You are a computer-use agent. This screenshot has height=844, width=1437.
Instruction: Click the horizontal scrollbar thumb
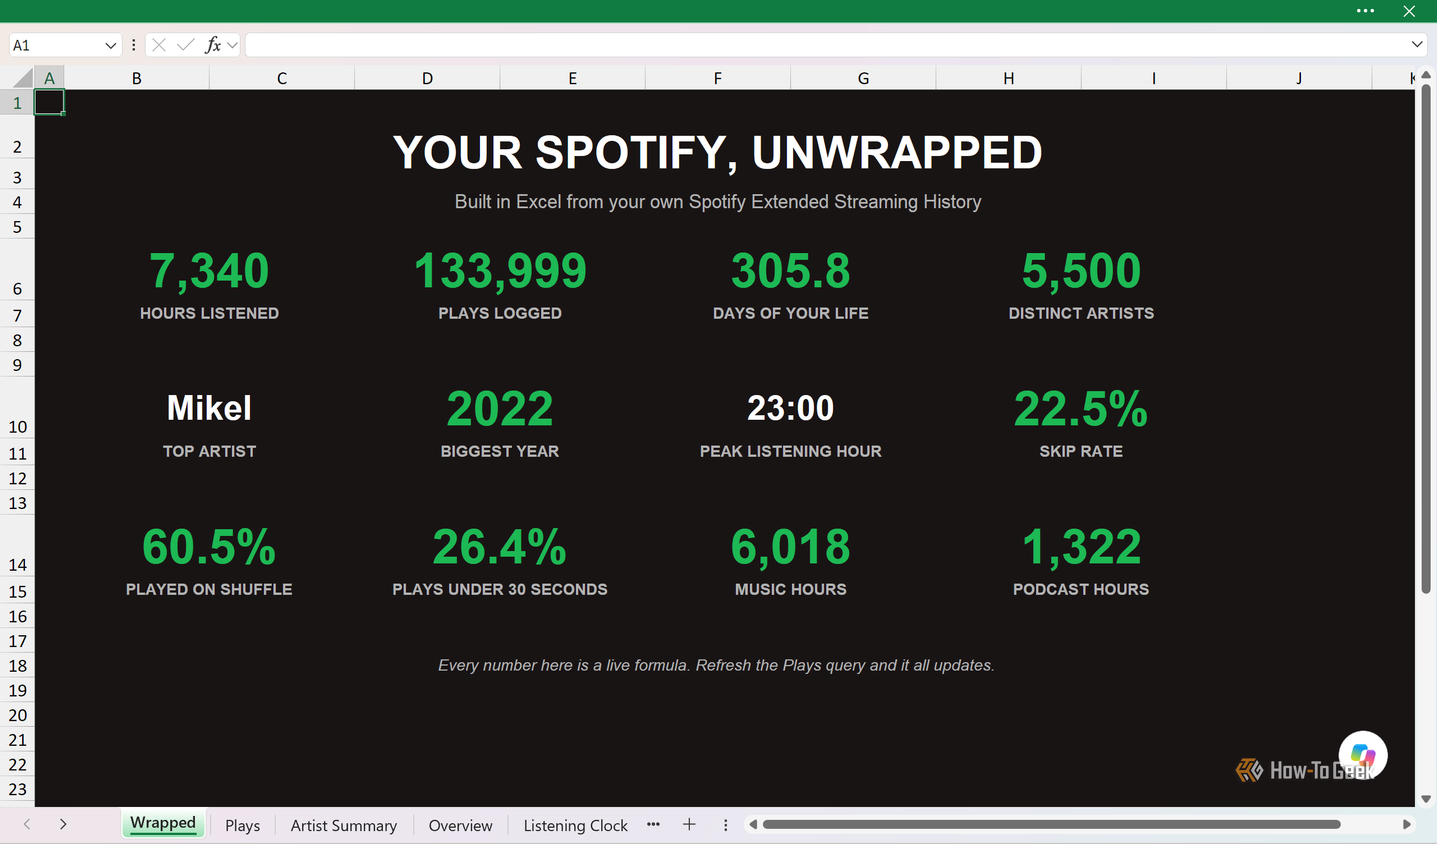tap(1051, 824)
